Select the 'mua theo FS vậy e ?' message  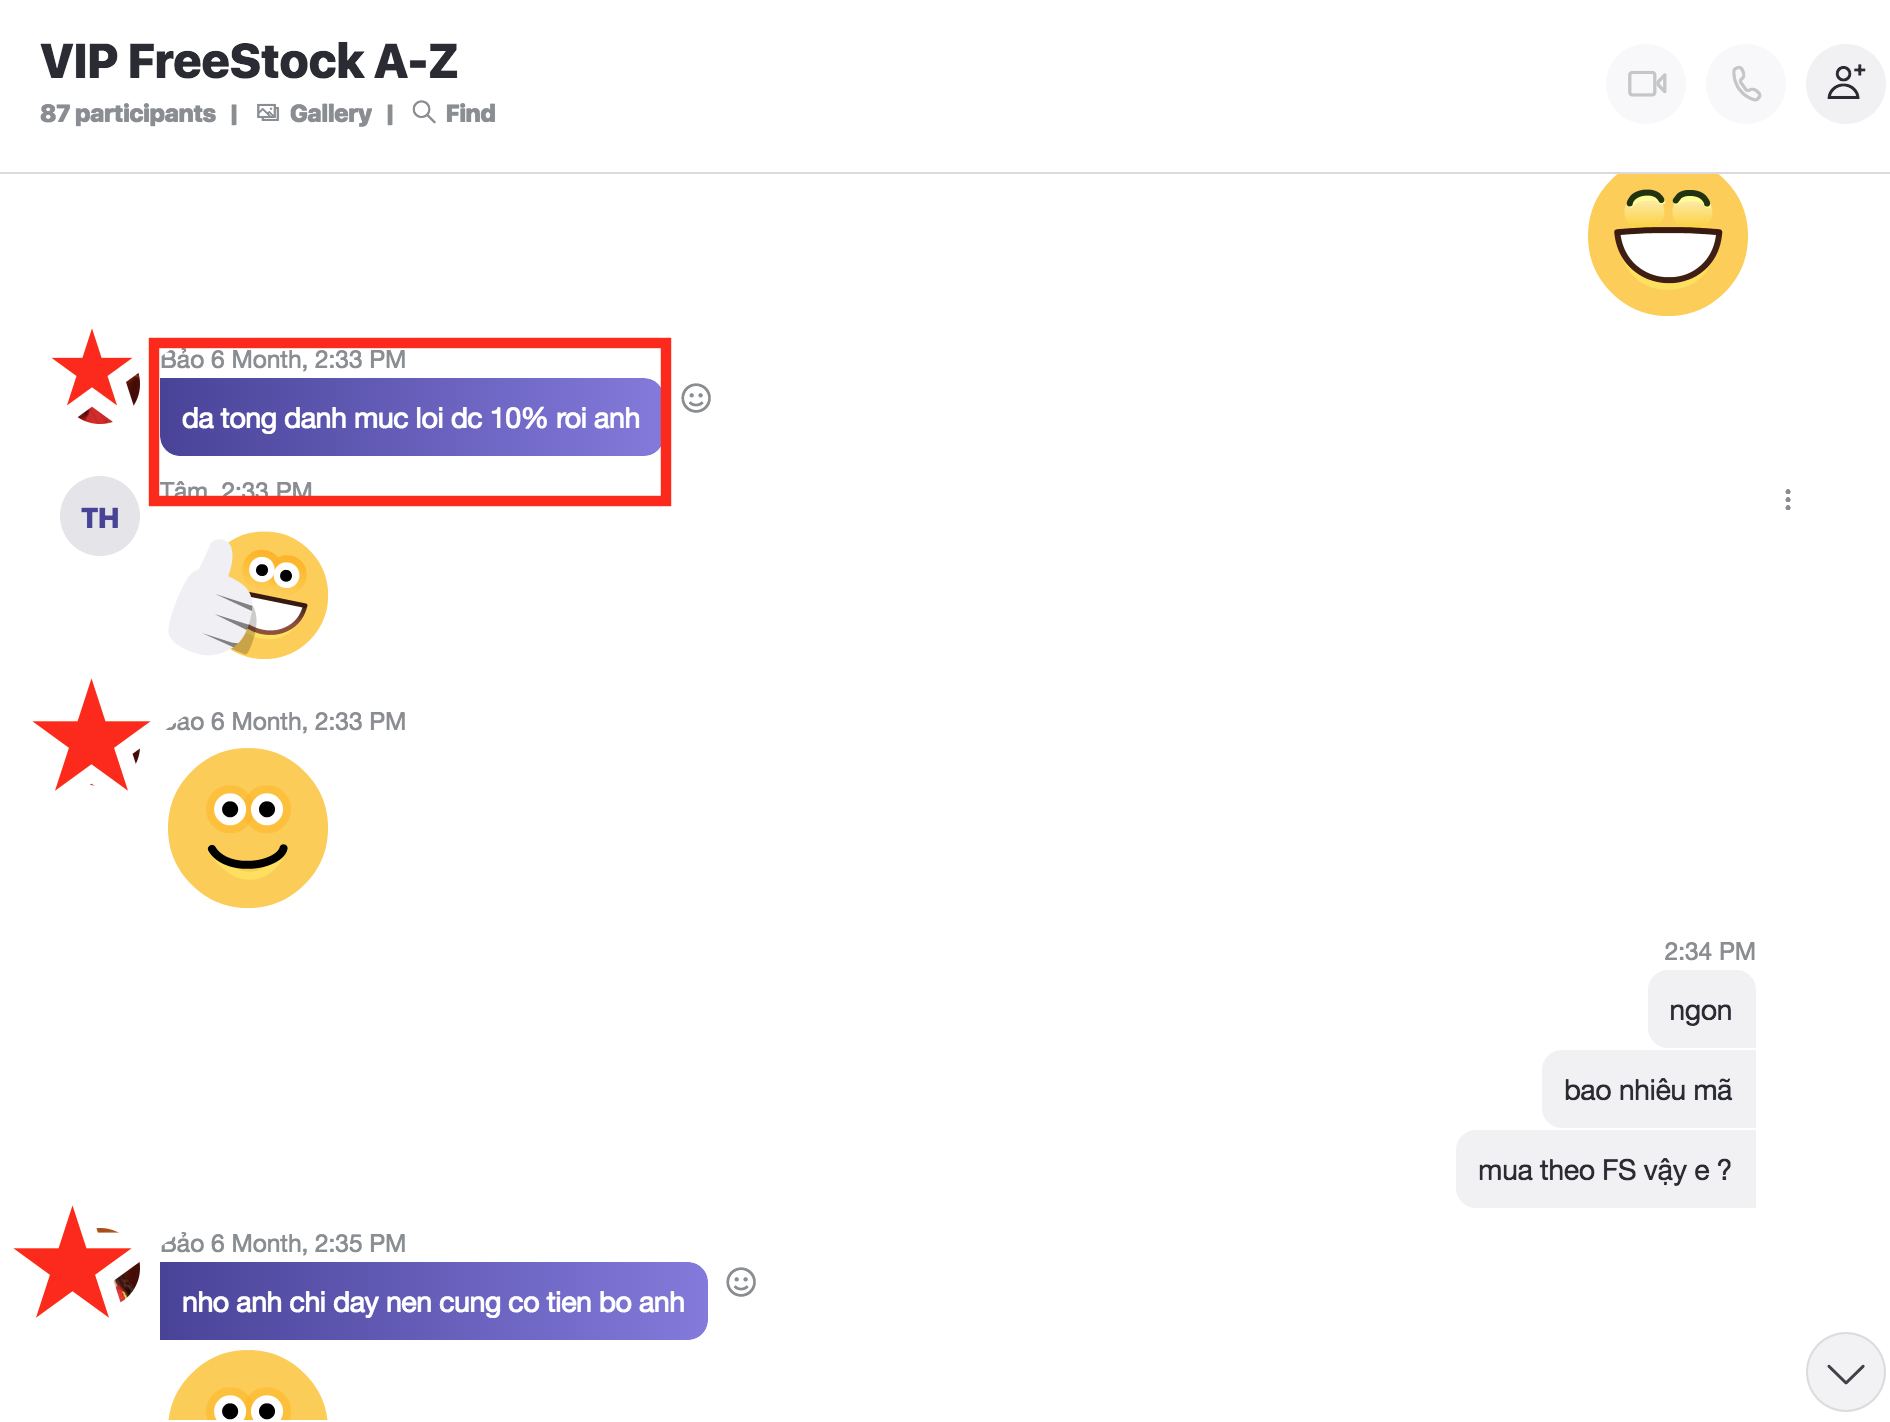1604,1170
